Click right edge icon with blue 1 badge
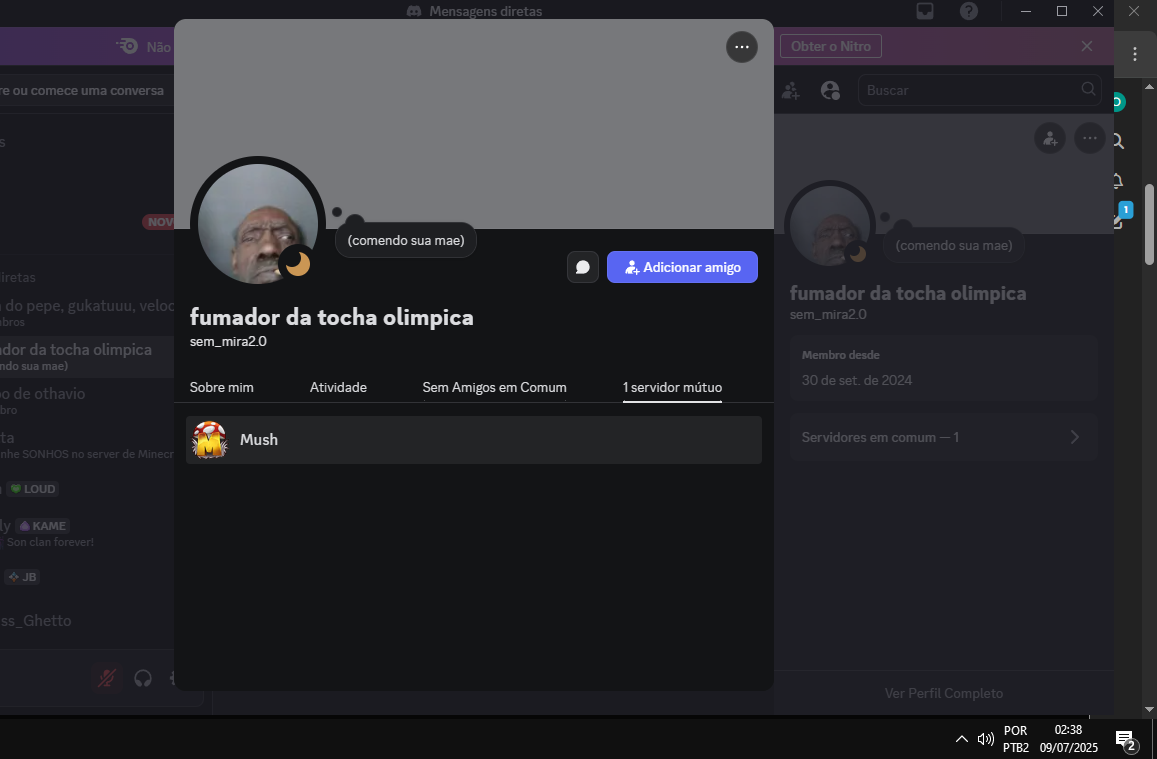Viewport: 1157px width, 759px height. coord(1122,215)
